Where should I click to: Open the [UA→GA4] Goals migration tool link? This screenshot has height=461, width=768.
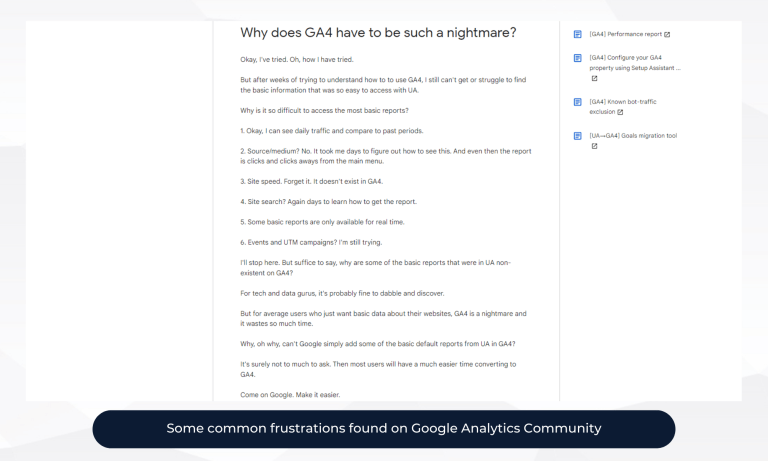point(633,136)
